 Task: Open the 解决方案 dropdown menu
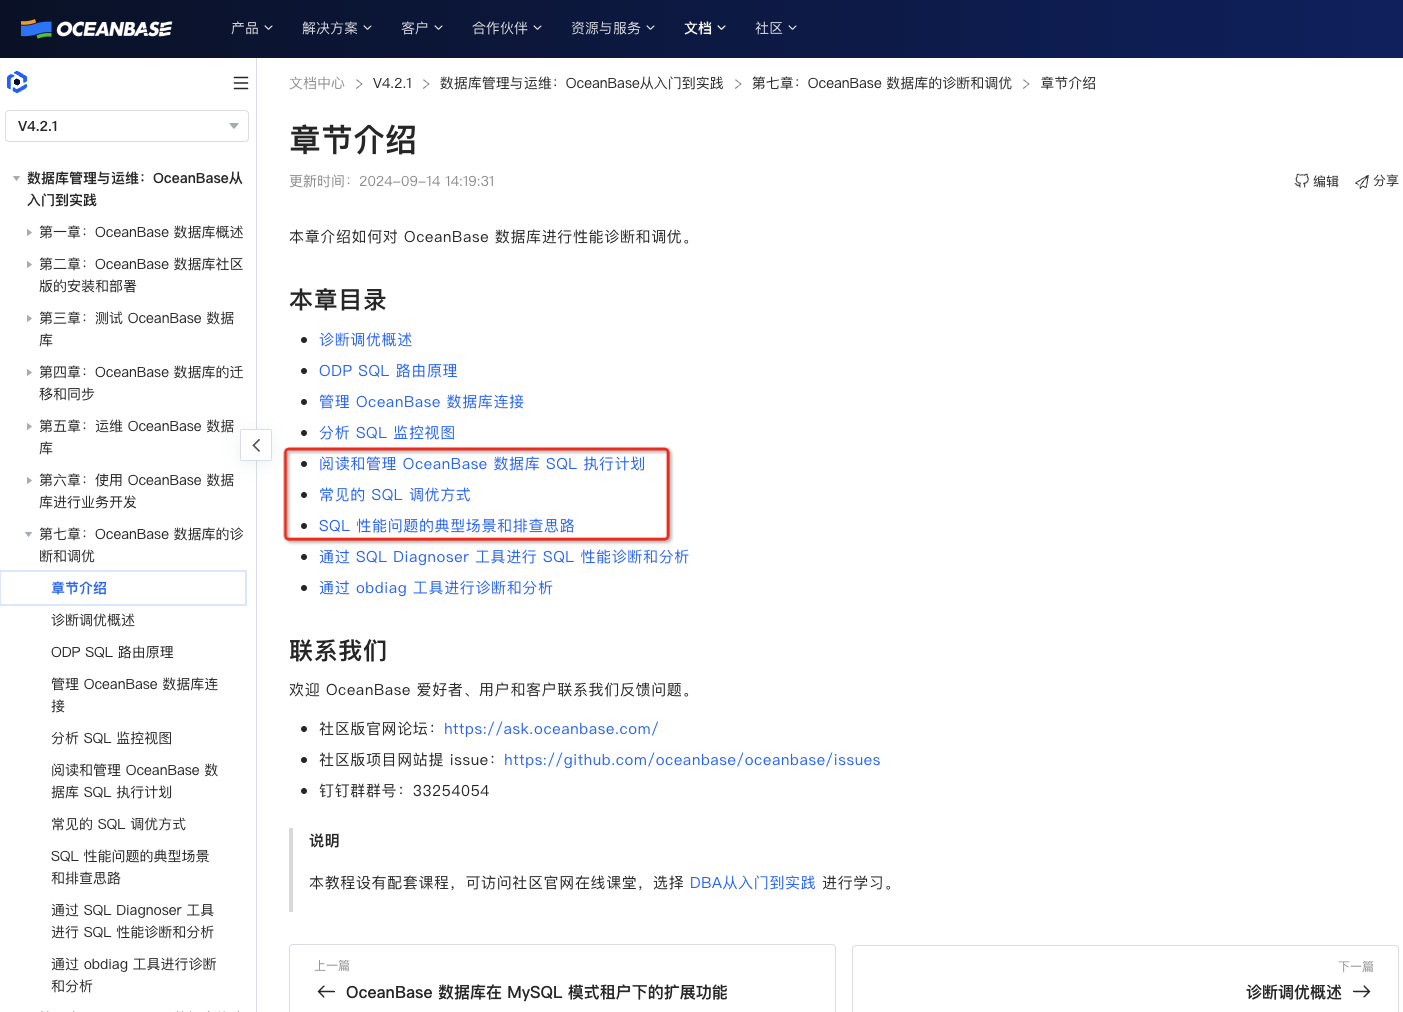337,28
